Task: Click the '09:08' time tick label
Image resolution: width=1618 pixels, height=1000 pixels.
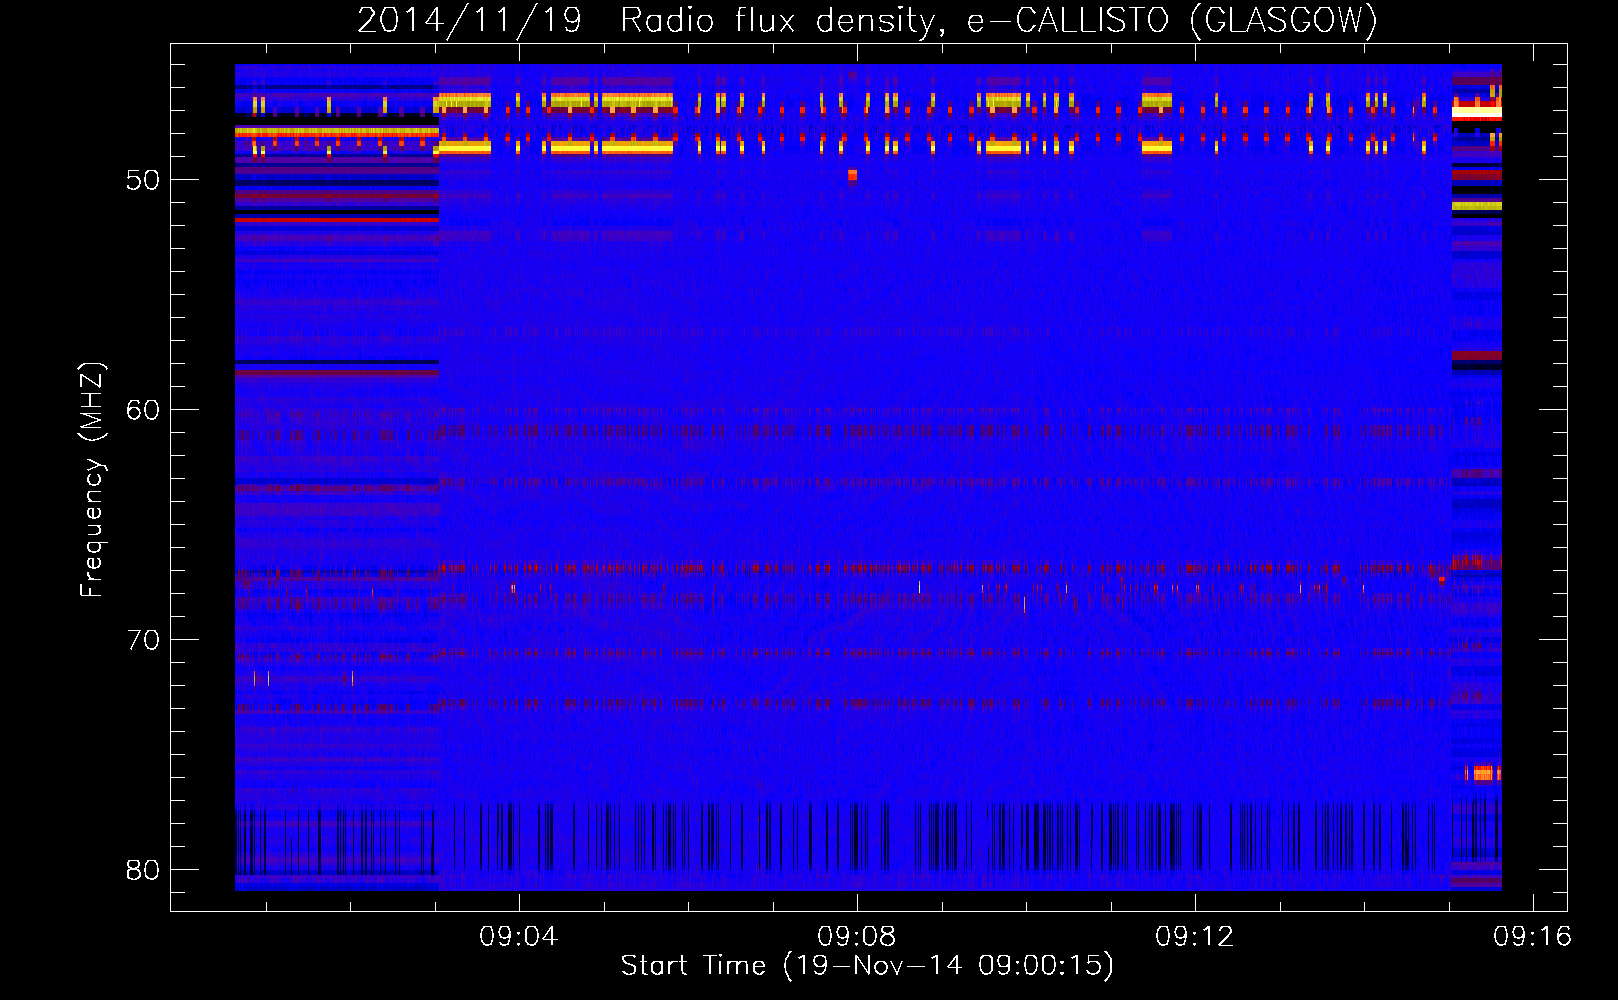Action: tap(856, 937)
